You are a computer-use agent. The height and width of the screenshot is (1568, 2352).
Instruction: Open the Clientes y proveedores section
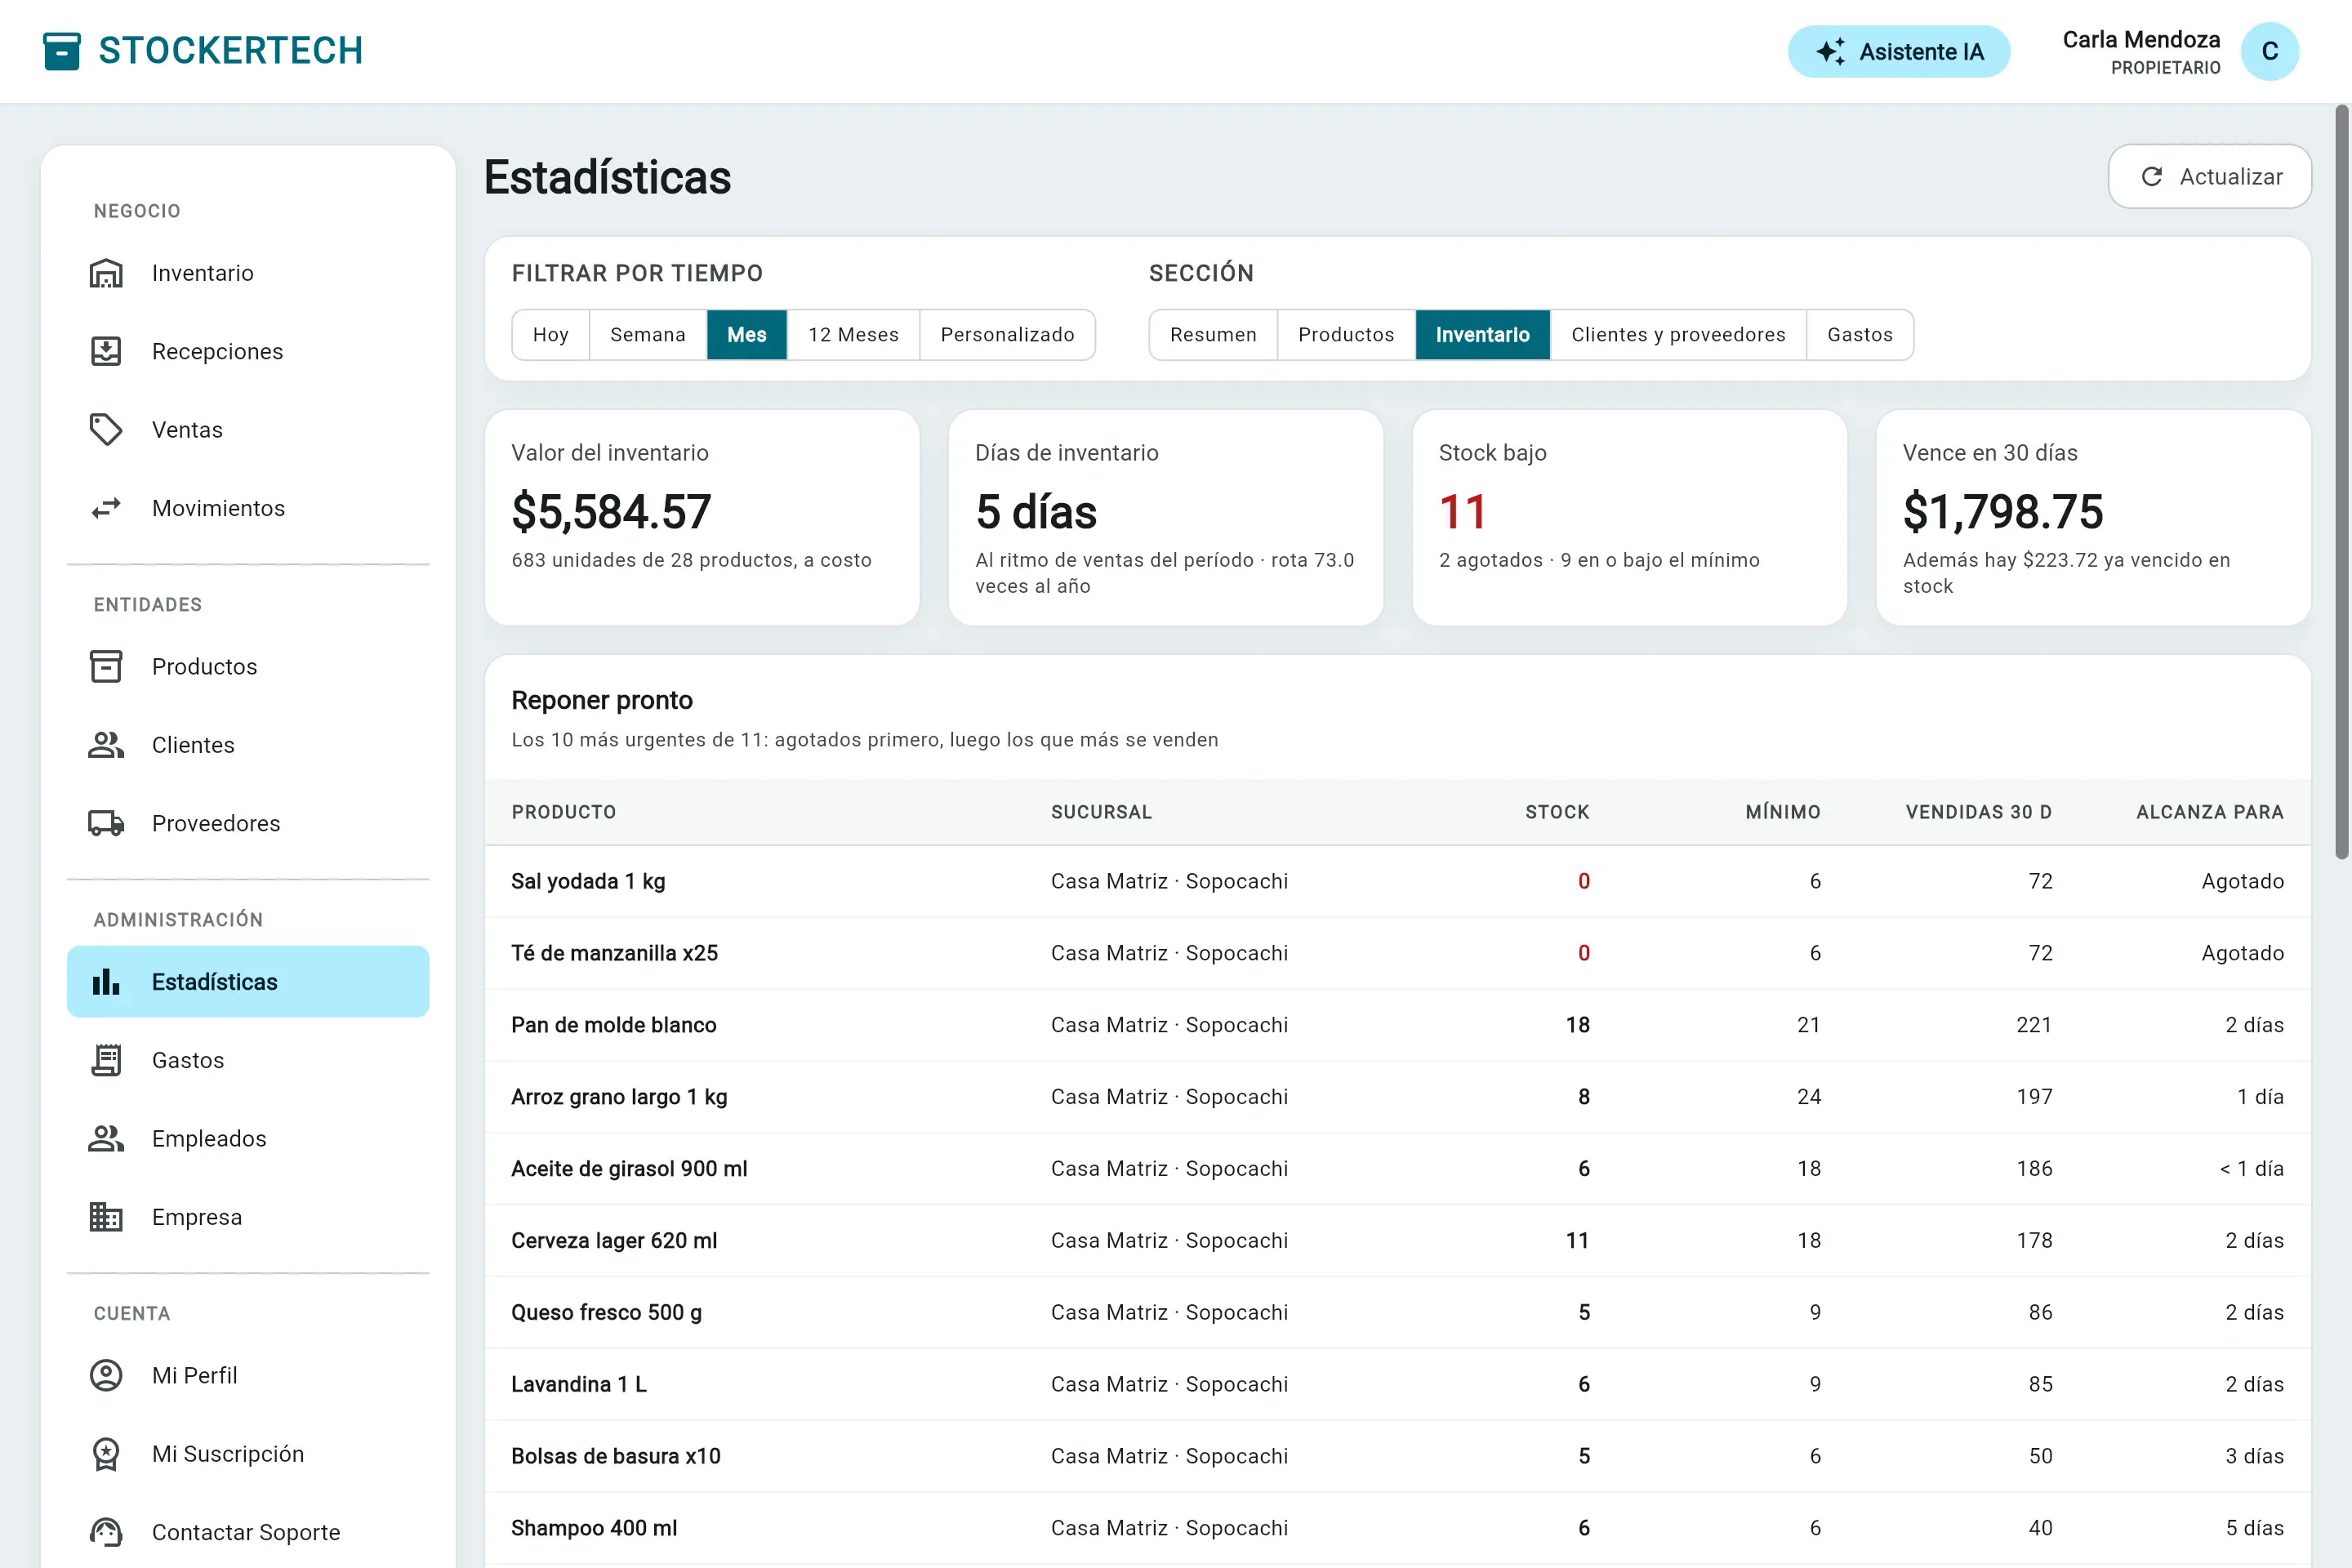coord(1678,335)
